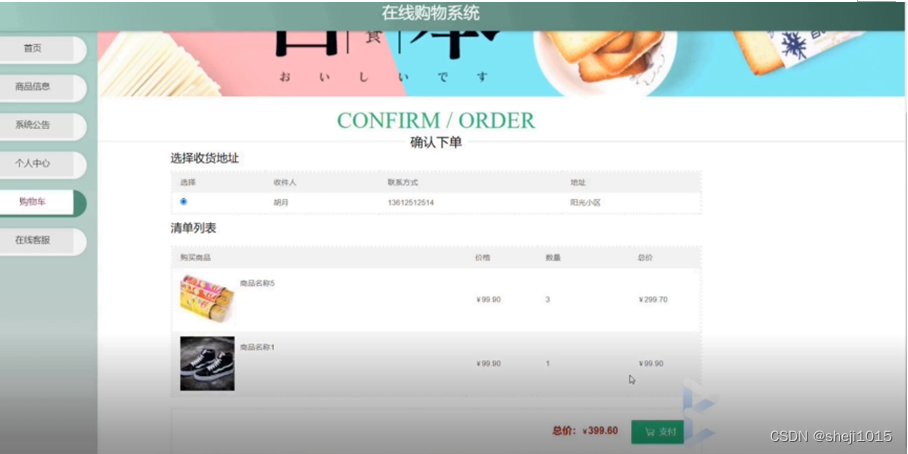
Task: Click the 在线购物系统 header title
Action: [430, 12]
